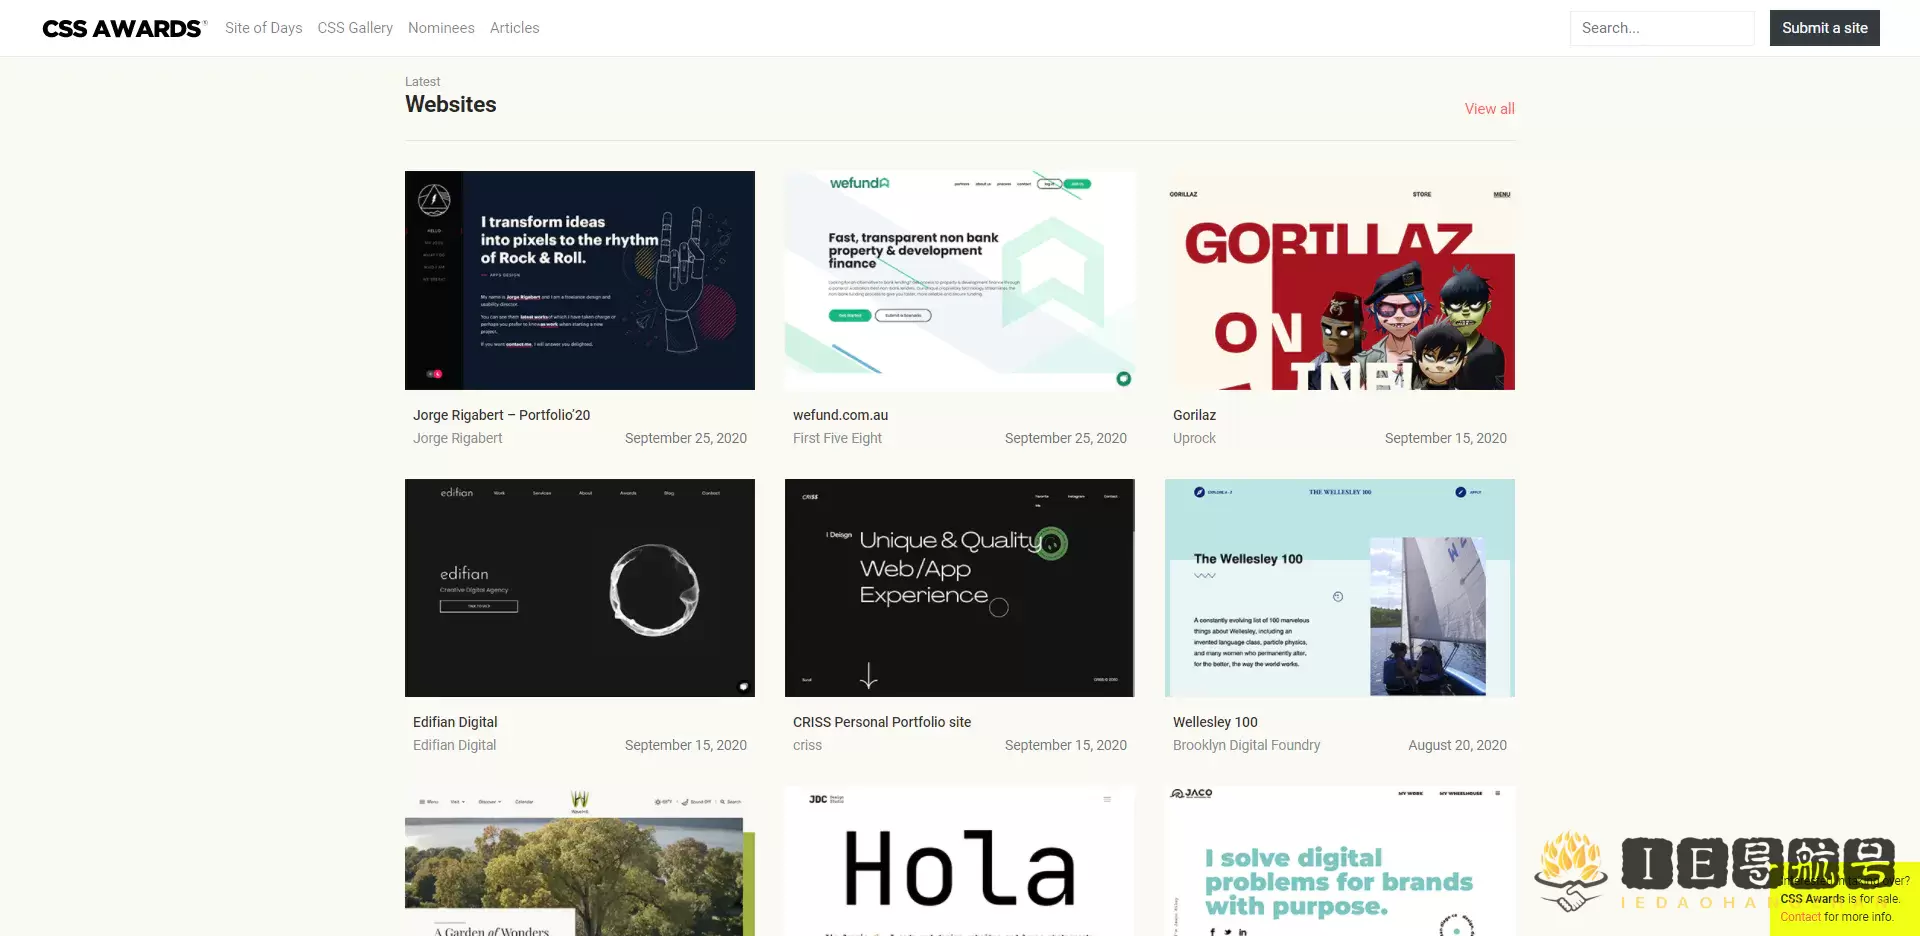
Task: Click the criss author name
Action: (x=806, y=744)
